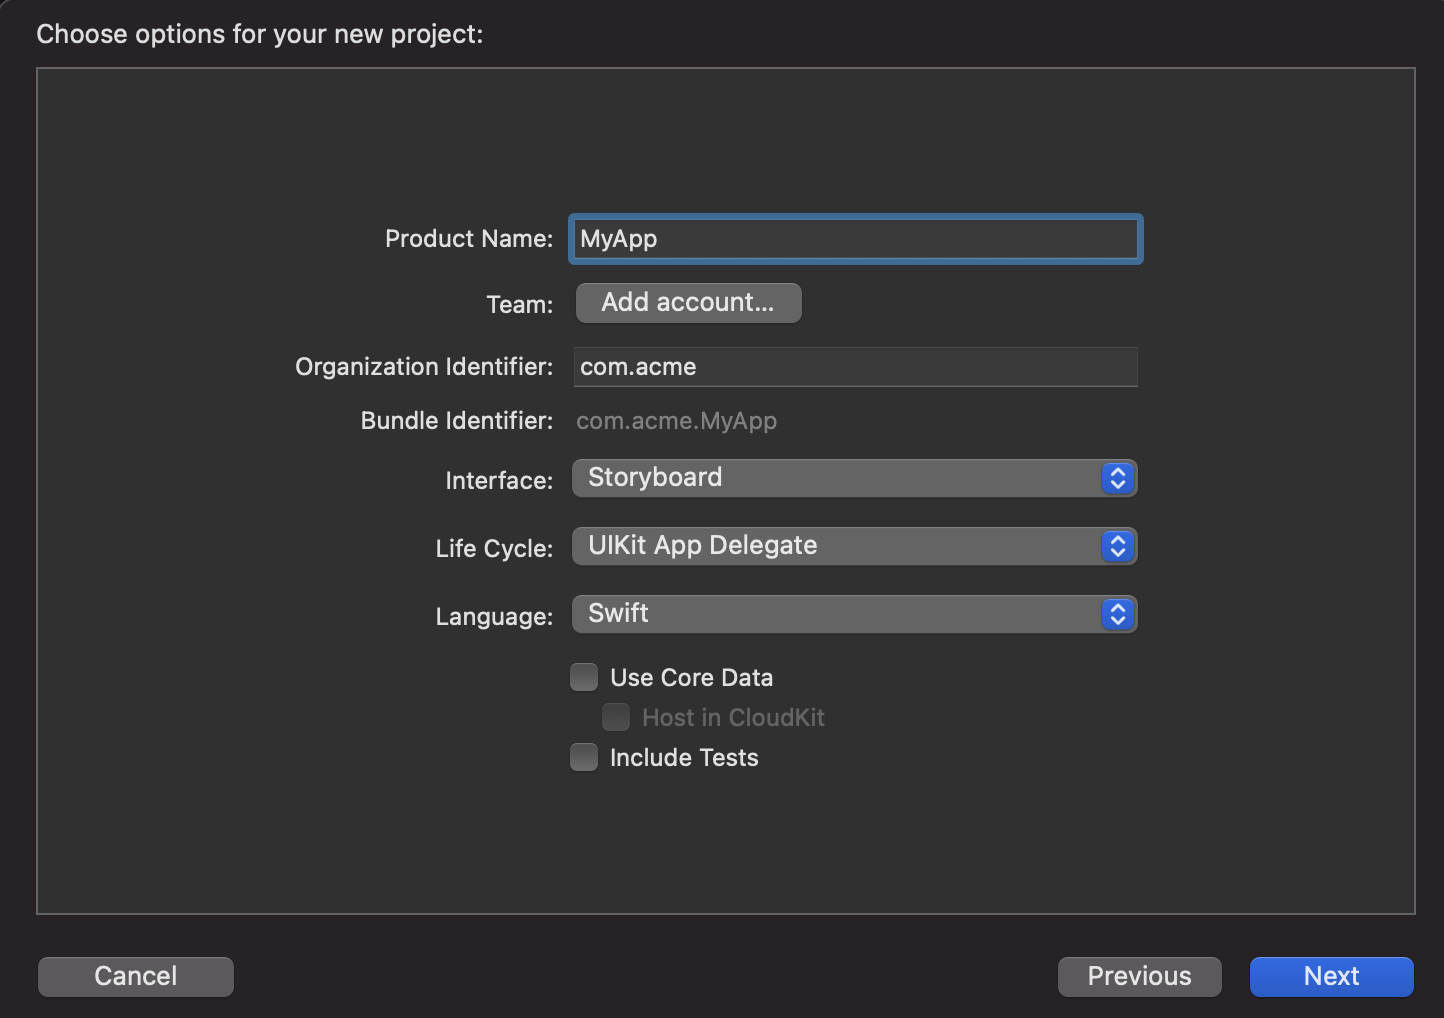Enable the Host in CloudKit checkbox

click(616, 717)
